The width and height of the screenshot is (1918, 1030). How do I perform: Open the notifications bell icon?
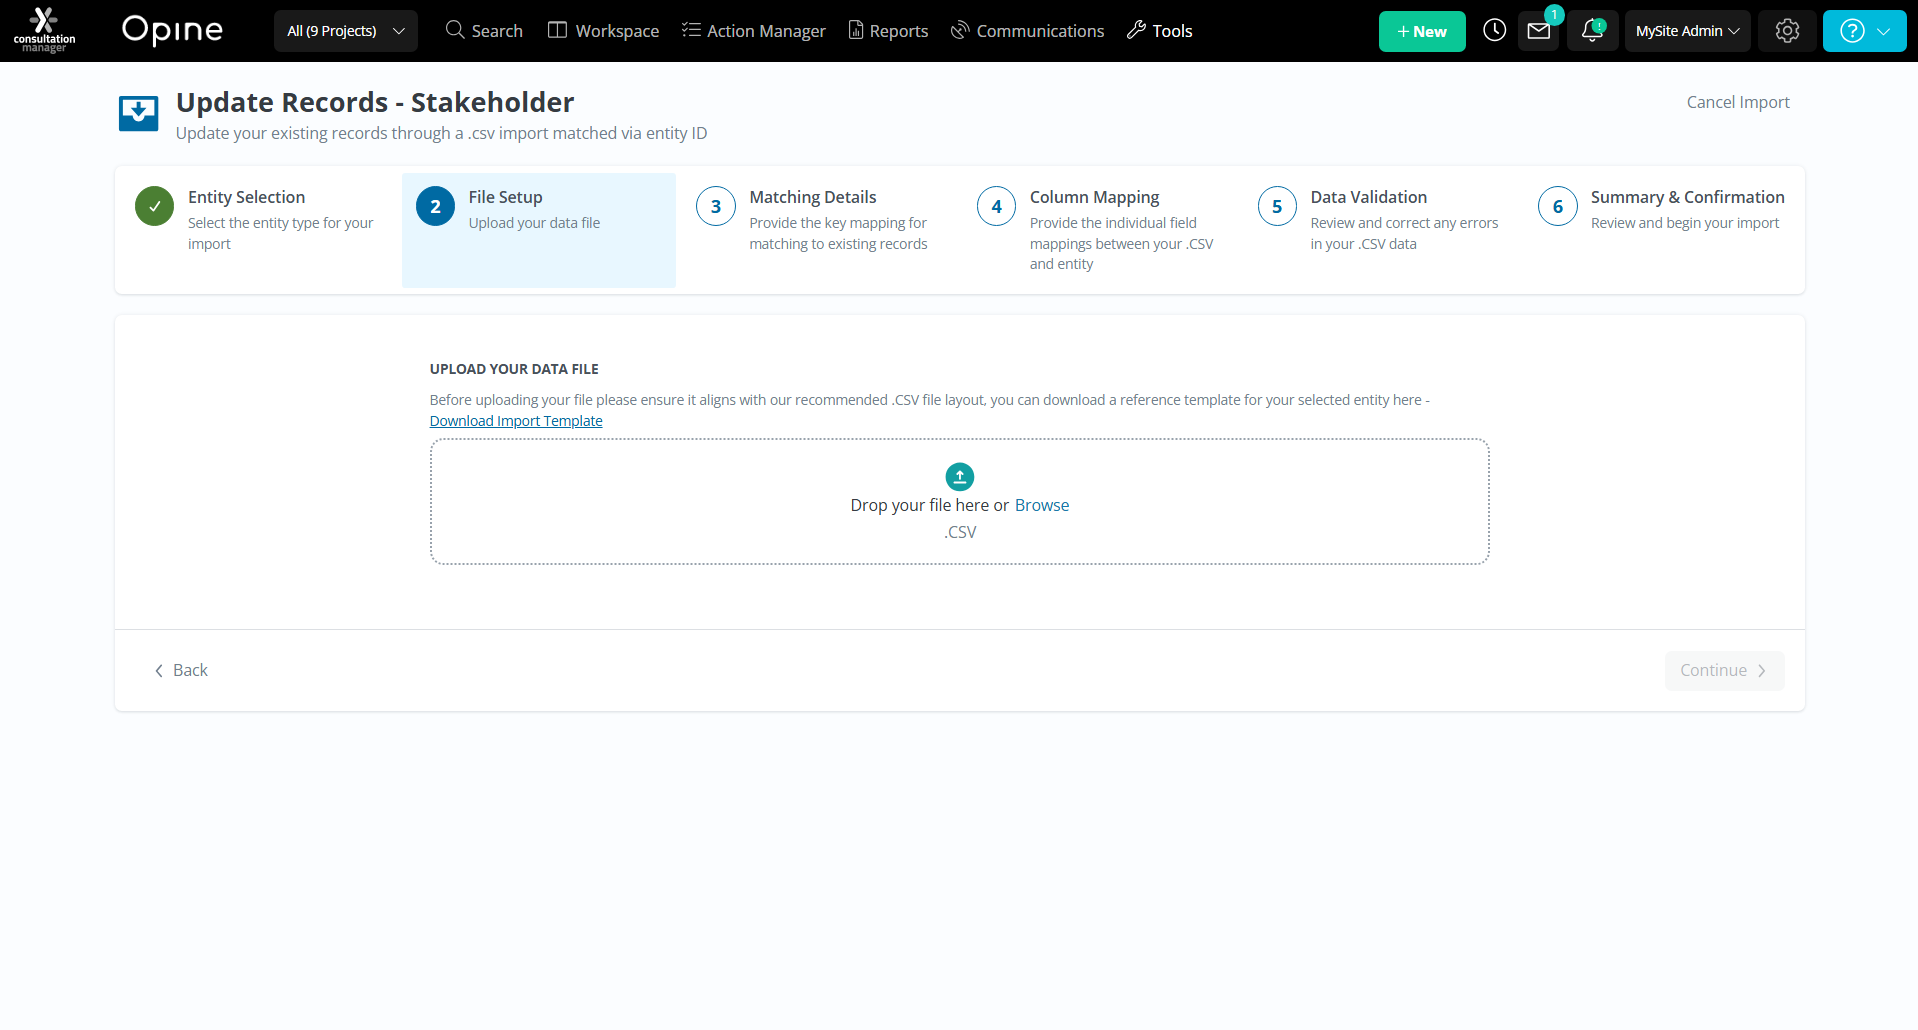tap(1592, 31)
